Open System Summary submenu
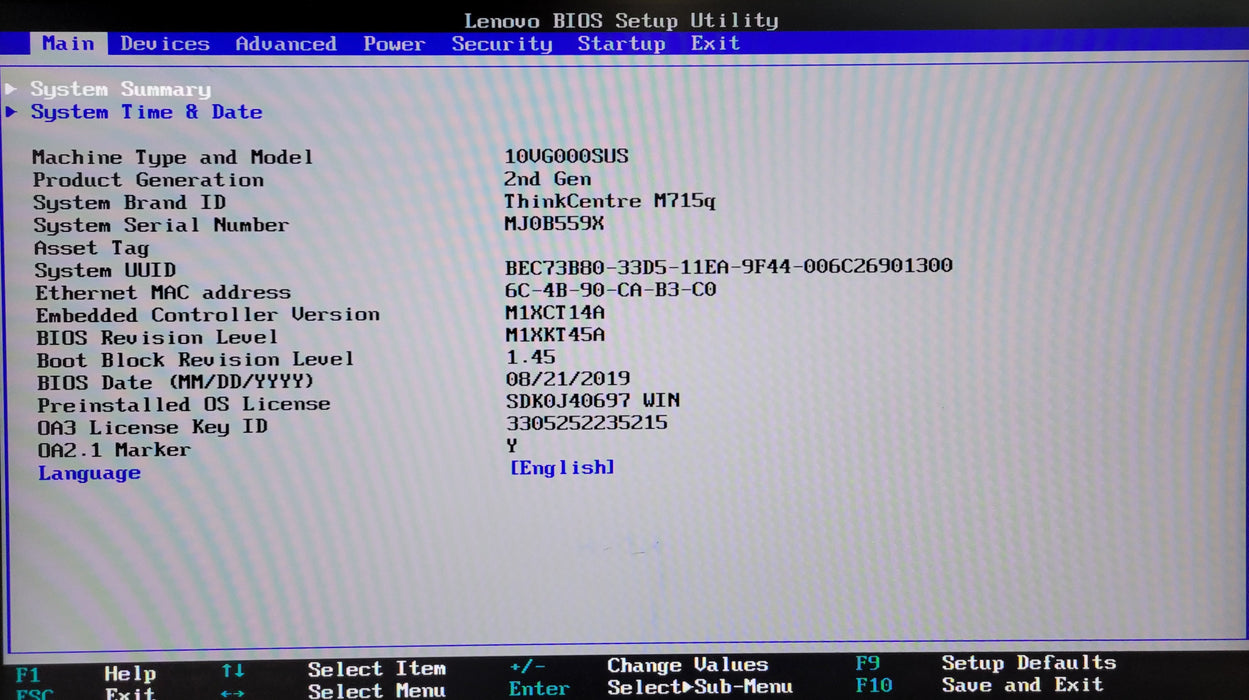The height and width of the screenshot is (700, 1249). pos(121,89)
